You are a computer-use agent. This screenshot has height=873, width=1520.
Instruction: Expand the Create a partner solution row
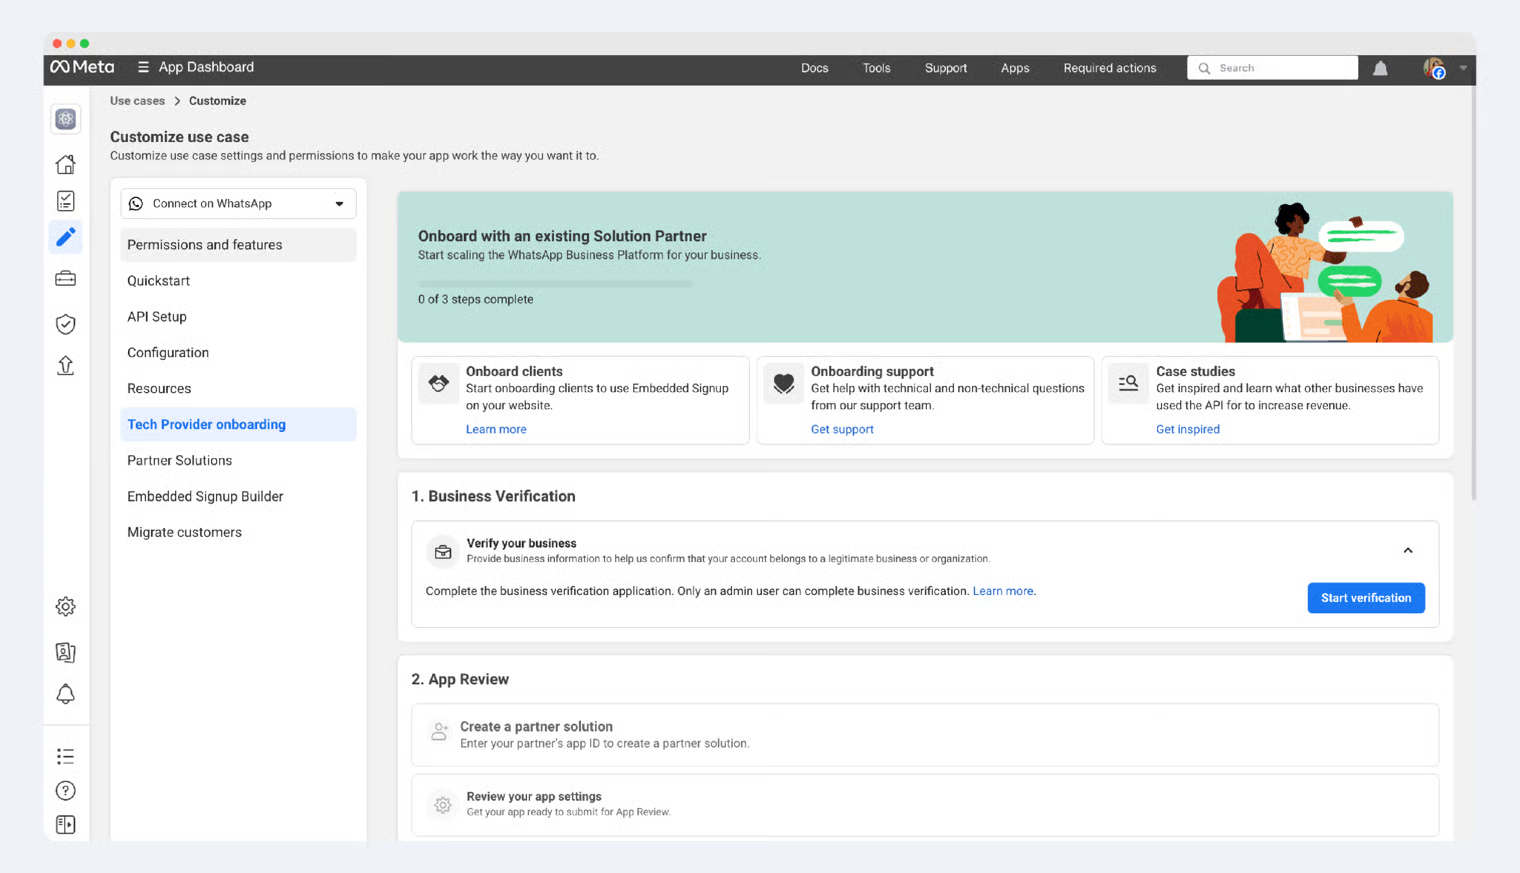(924, 735)
